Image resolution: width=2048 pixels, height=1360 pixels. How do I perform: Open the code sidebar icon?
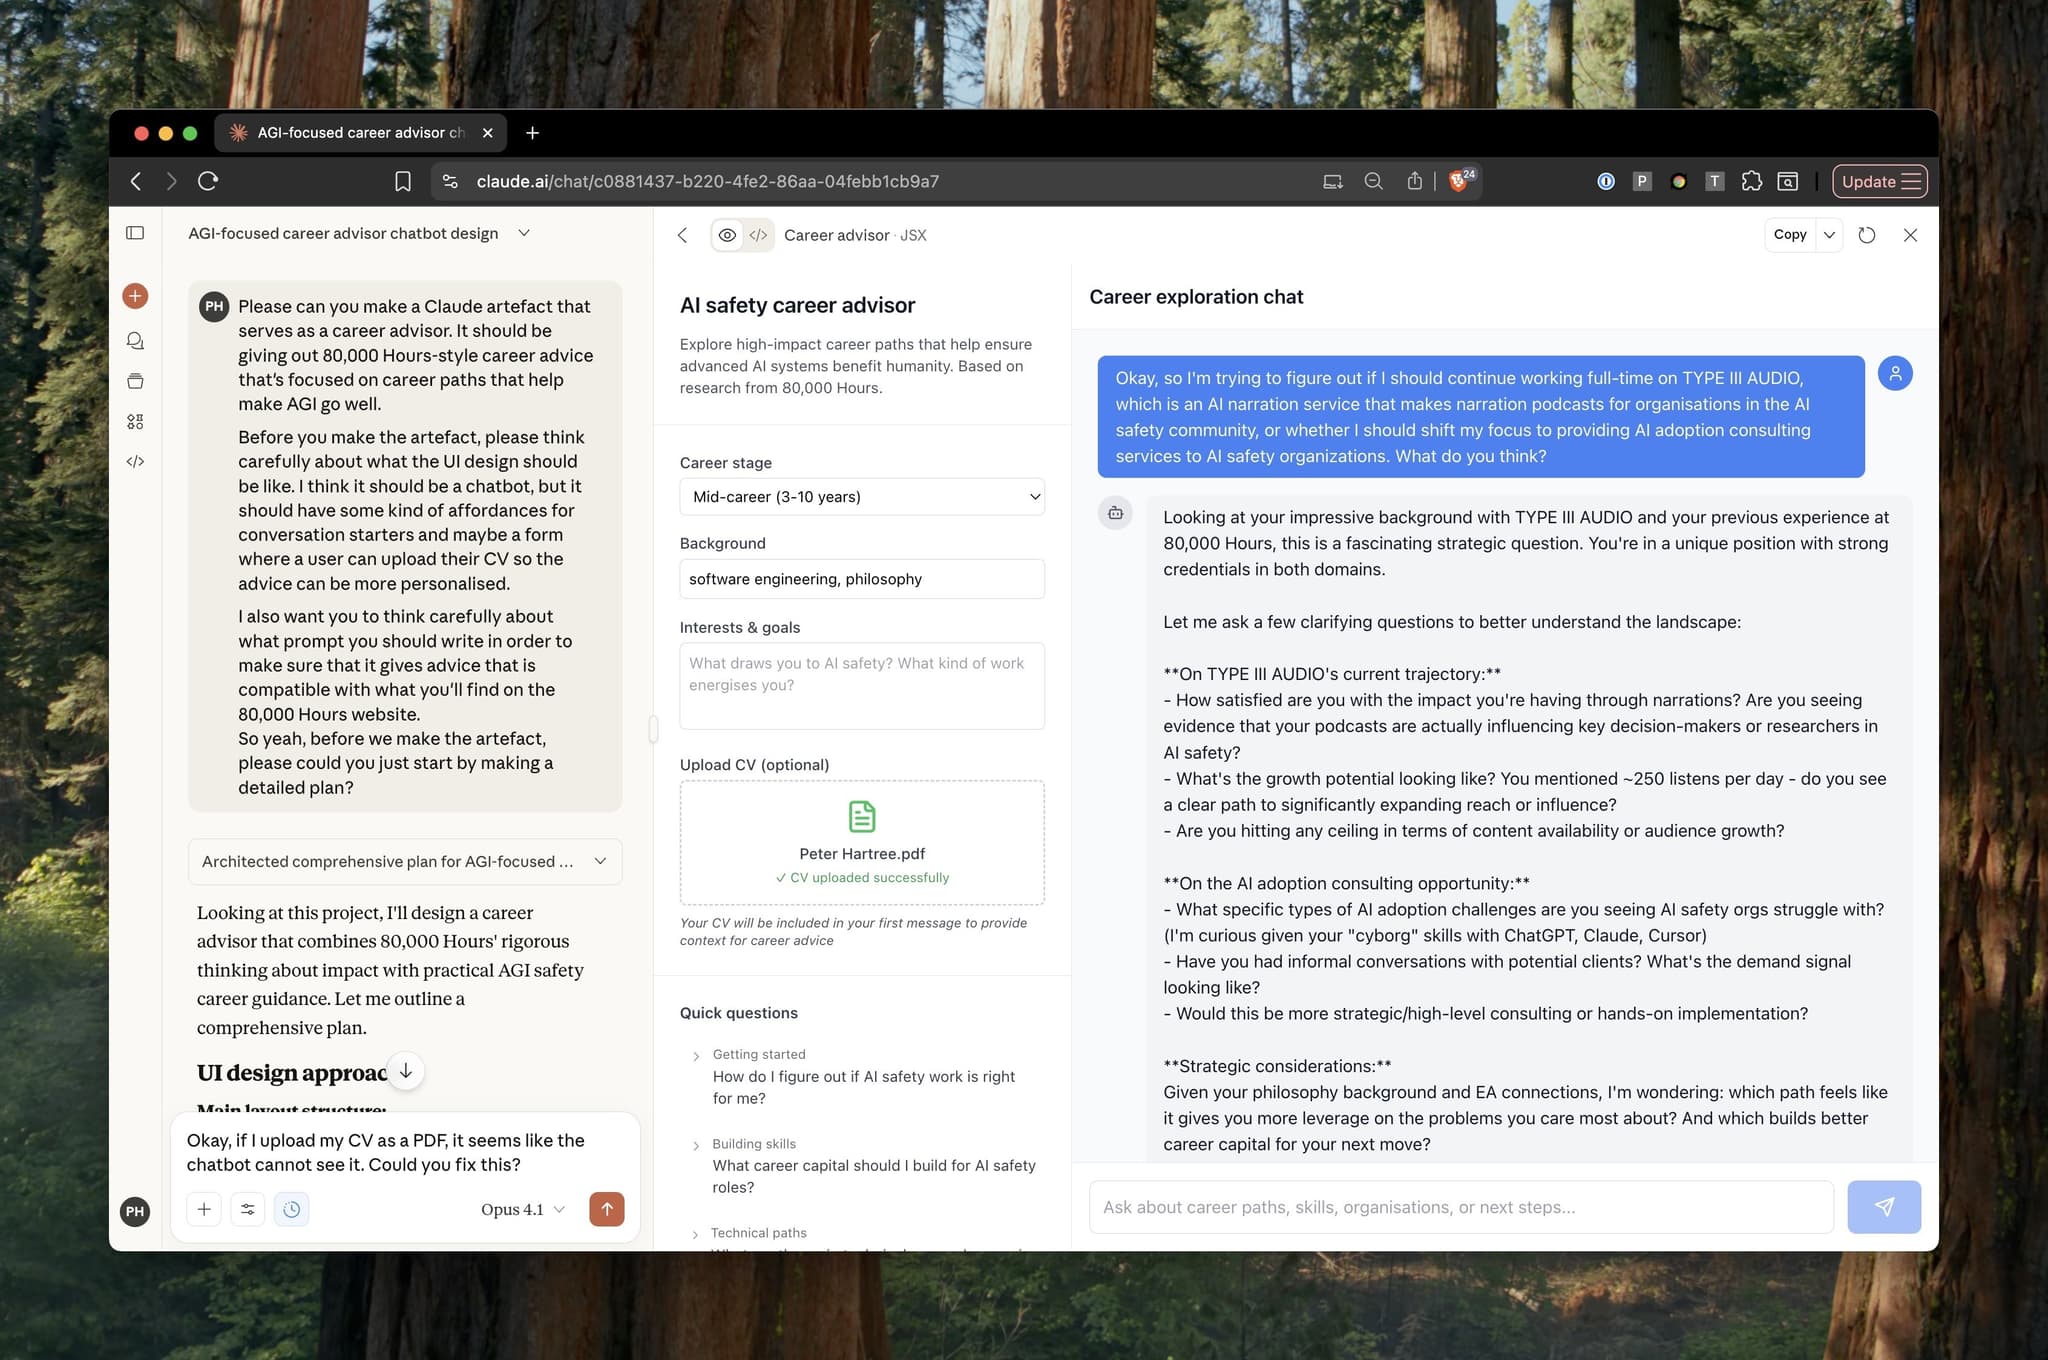coord(135,461)
